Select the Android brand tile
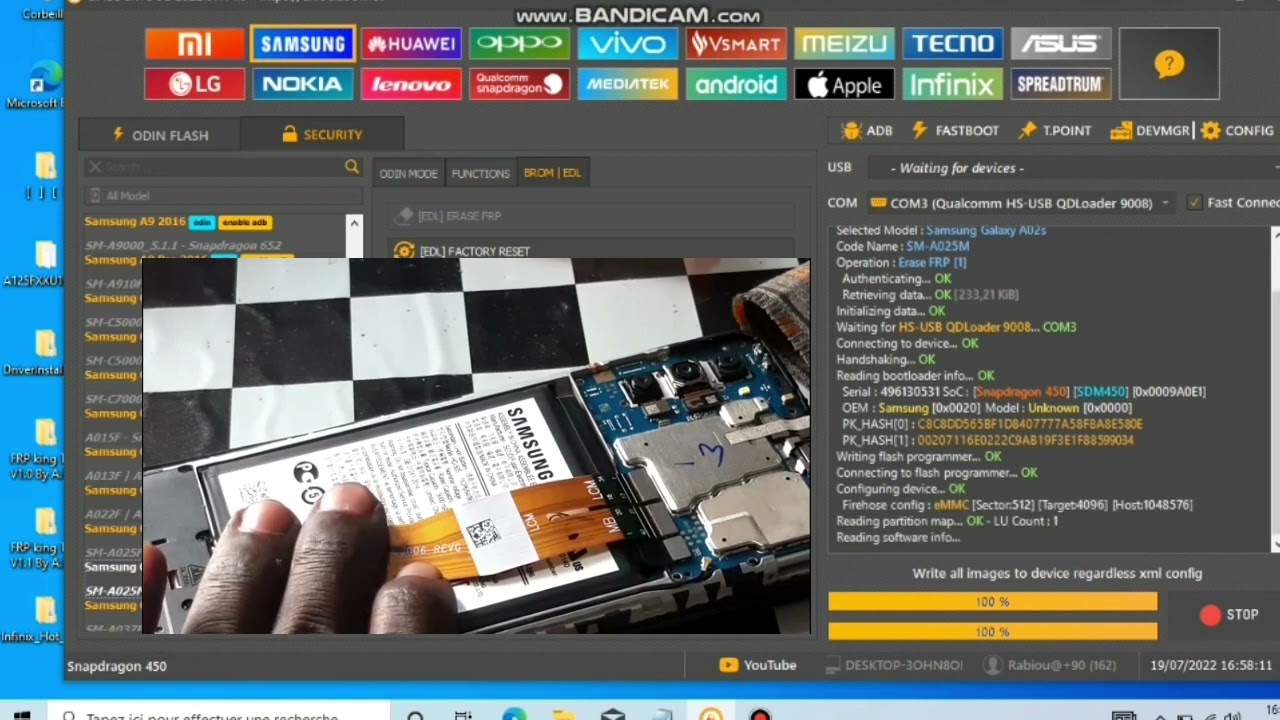 [735, 84]
